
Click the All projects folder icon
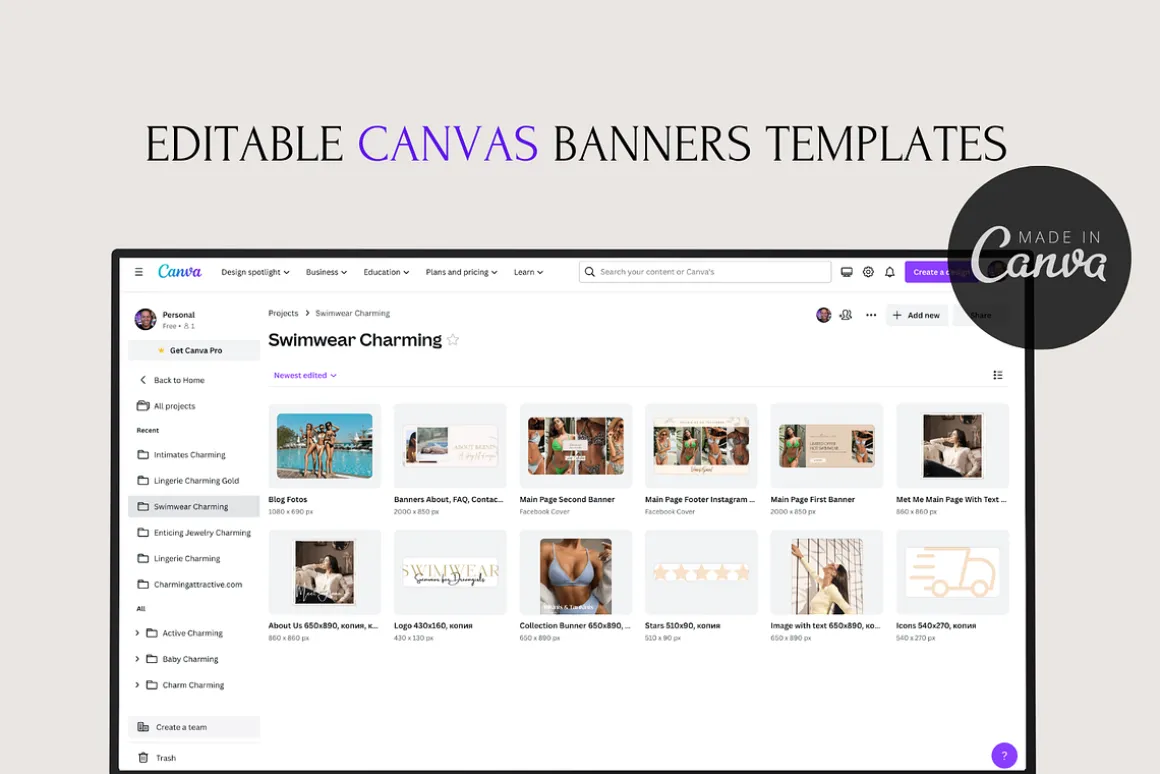(143, 405)
